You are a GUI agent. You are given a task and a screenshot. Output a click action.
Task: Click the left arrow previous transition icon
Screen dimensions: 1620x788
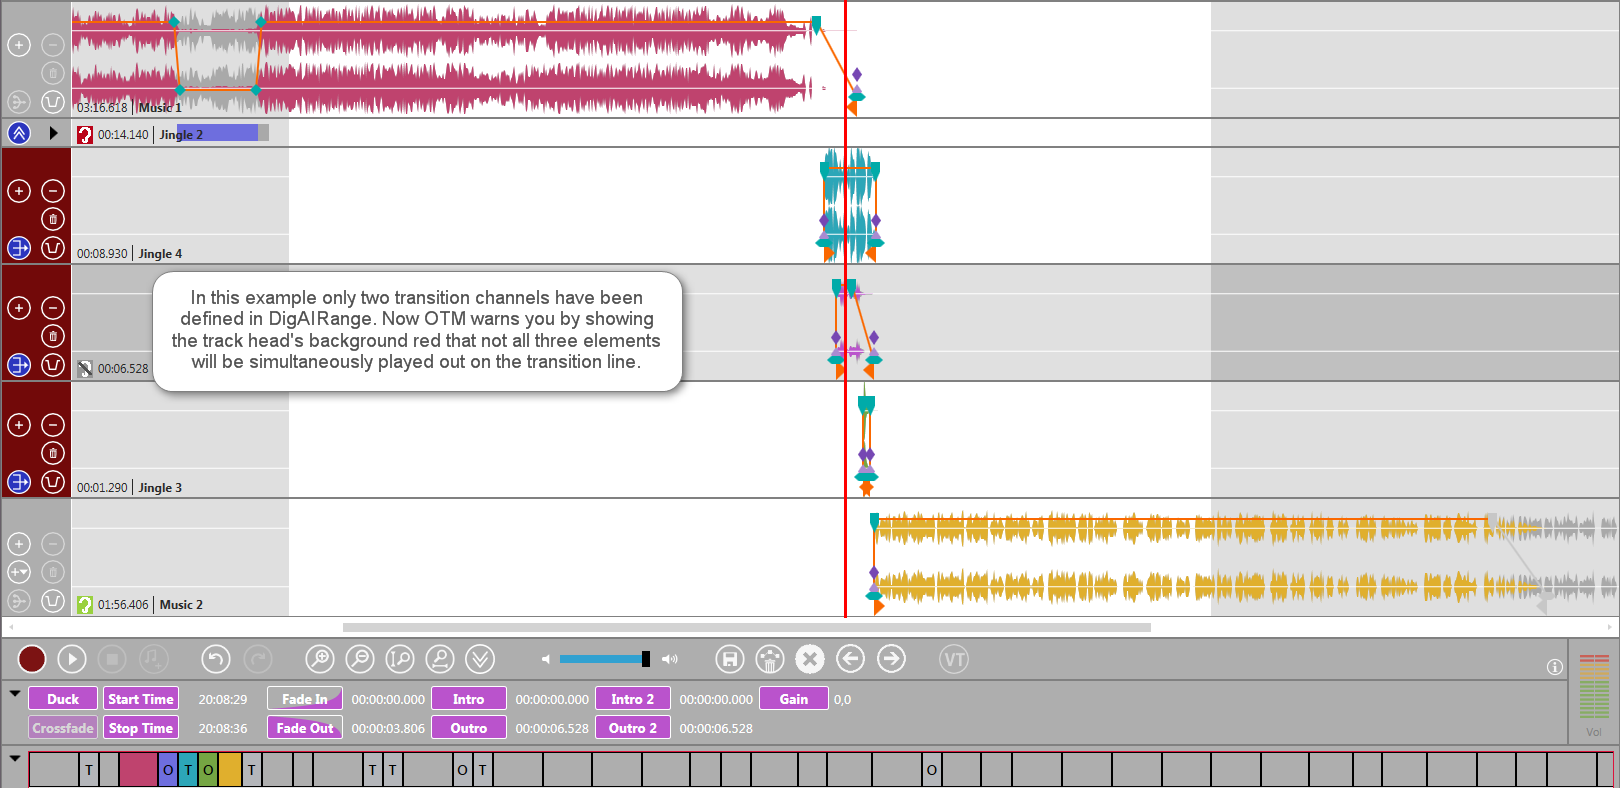pos(850,659)
